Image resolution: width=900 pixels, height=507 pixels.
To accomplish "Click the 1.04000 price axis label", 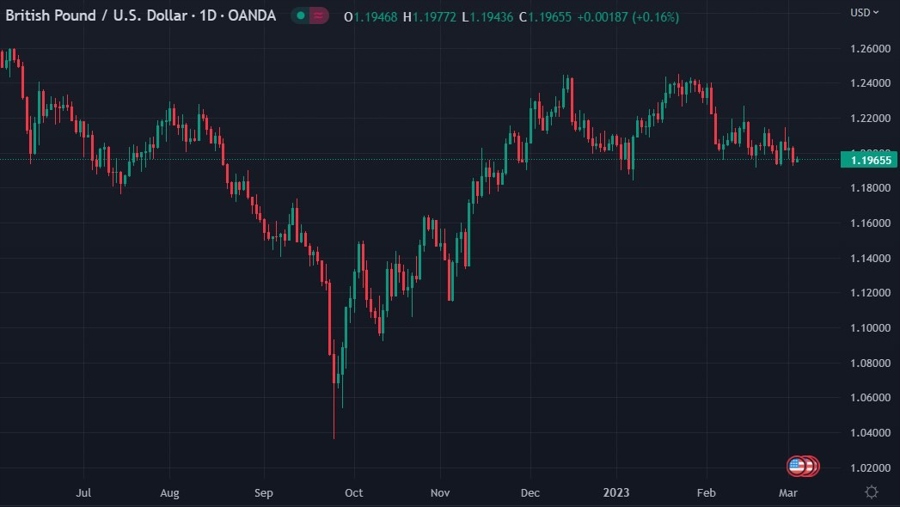I will point(870,432).
